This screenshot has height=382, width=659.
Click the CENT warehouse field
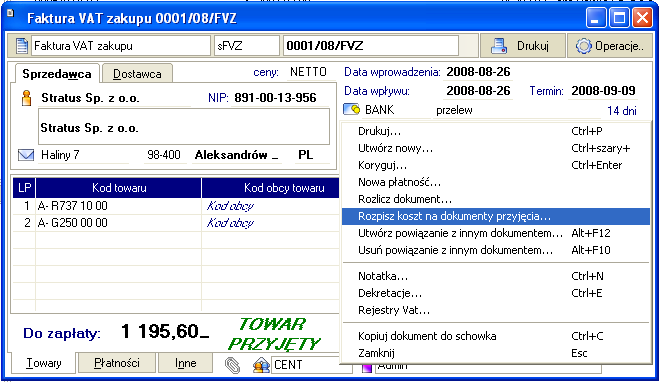tap(311, 365)
